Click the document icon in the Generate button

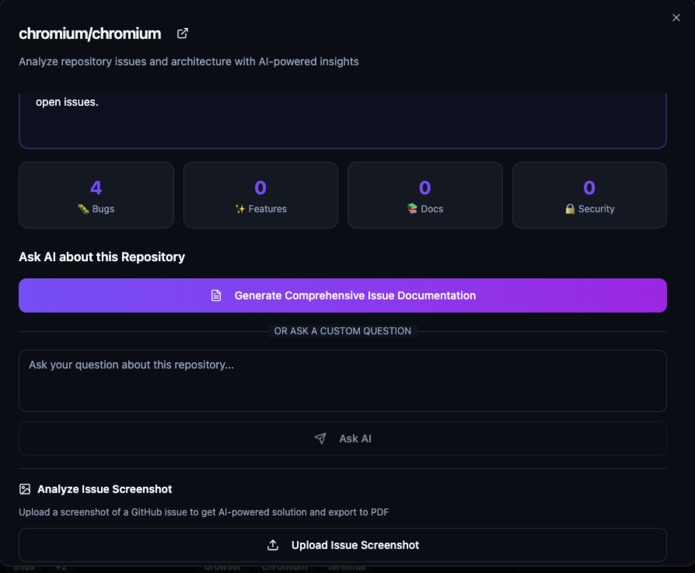[216, 295]
